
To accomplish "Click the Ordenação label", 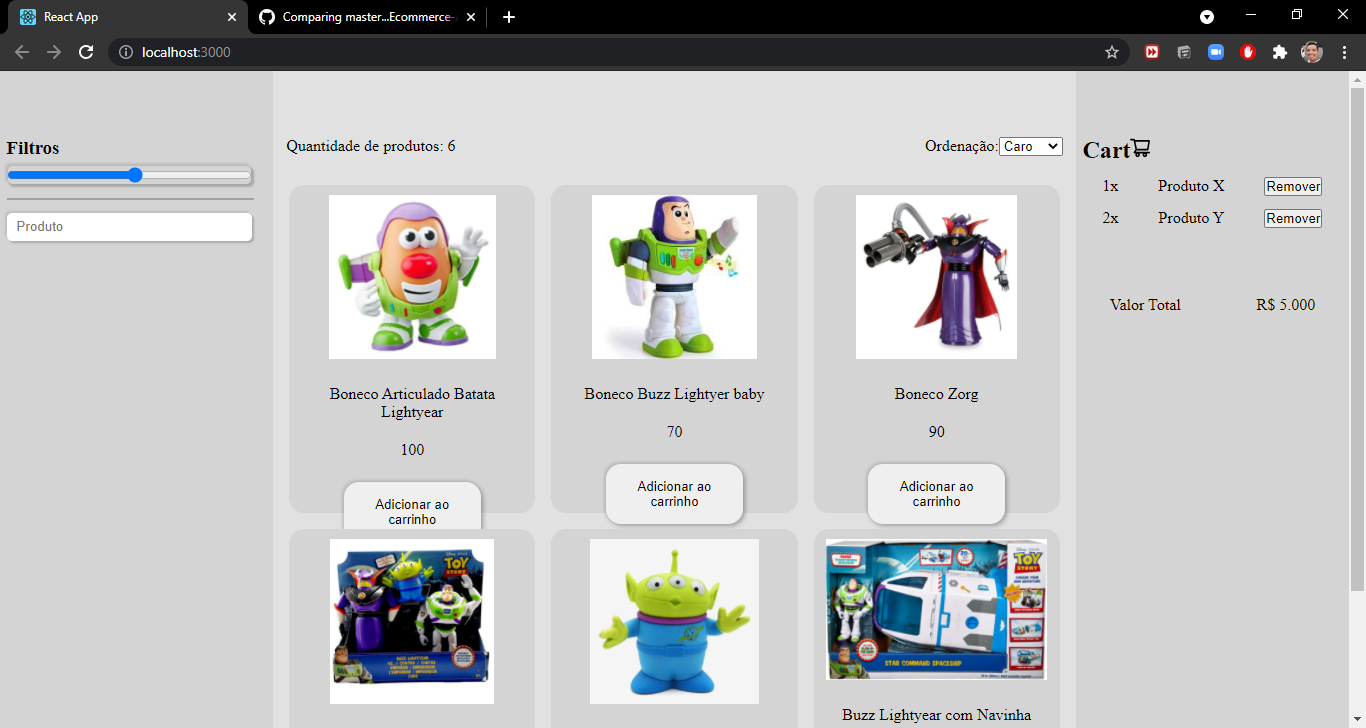I will [x=961, y=146].
